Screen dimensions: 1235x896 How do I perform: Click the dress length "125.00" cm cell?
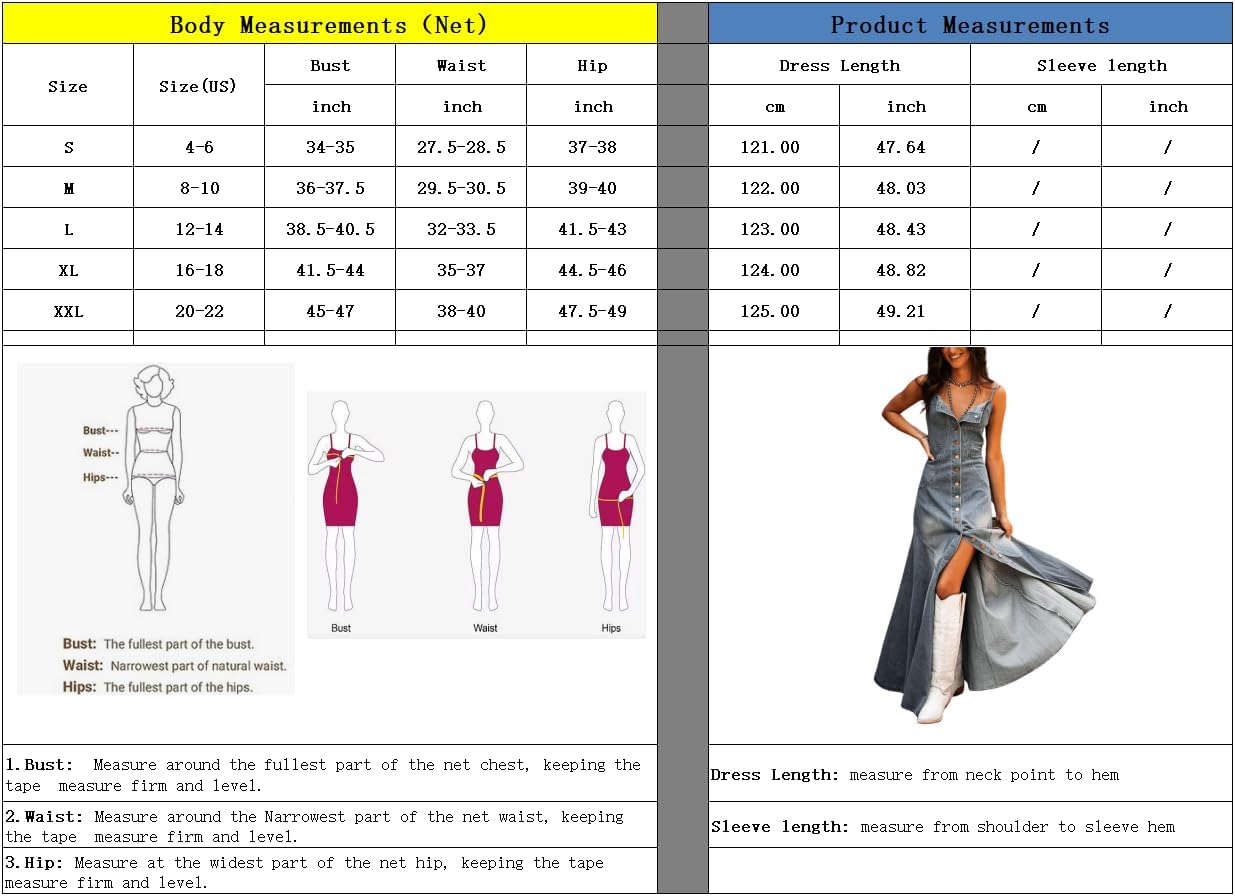pyautogui.click(x=774, y=311)
